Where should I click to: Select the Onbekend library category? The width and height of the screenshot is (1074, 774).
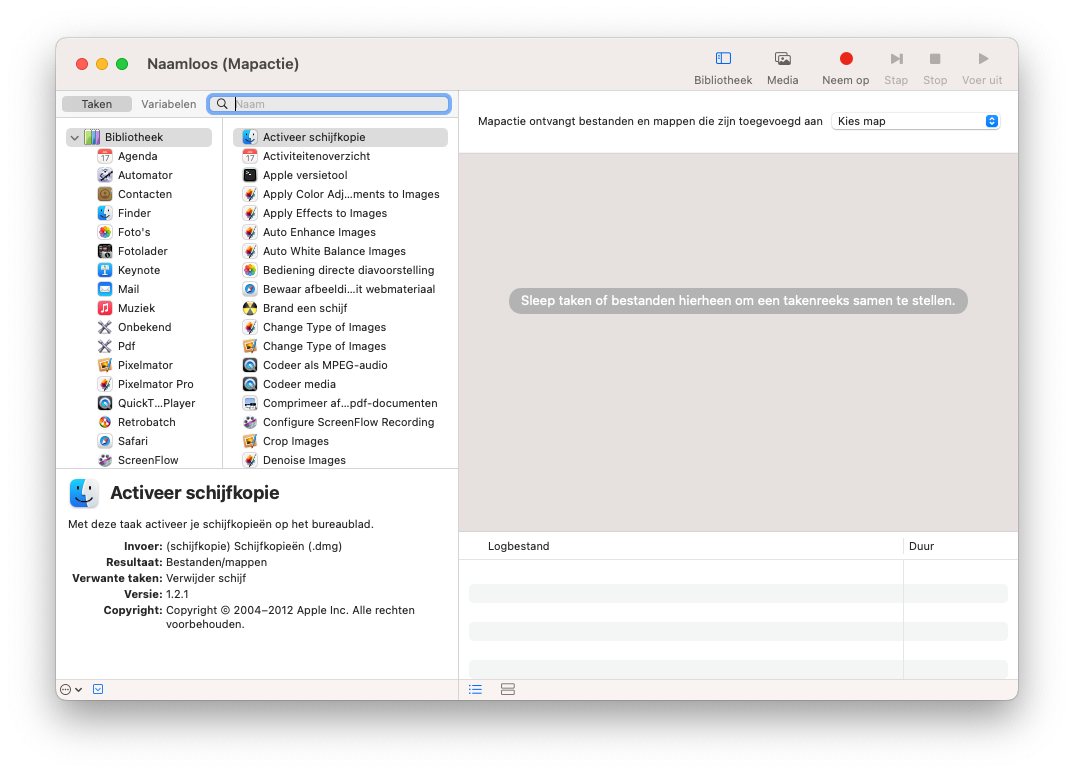pos(145,327)
